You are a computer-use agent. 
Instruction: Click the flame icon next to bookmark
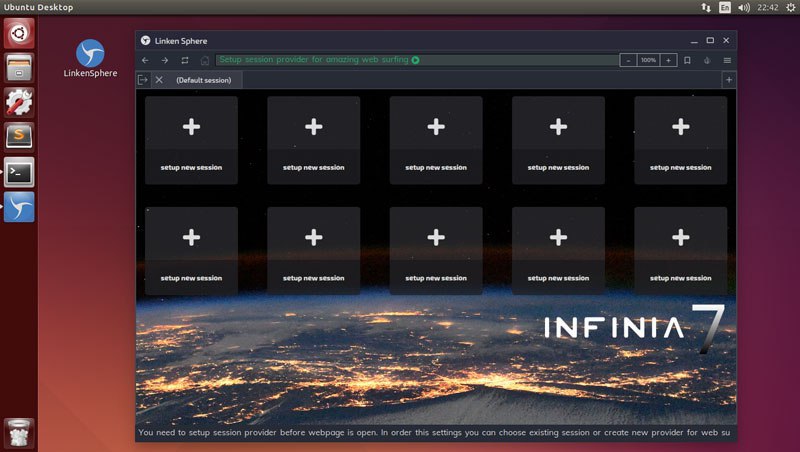coord(707,60)
